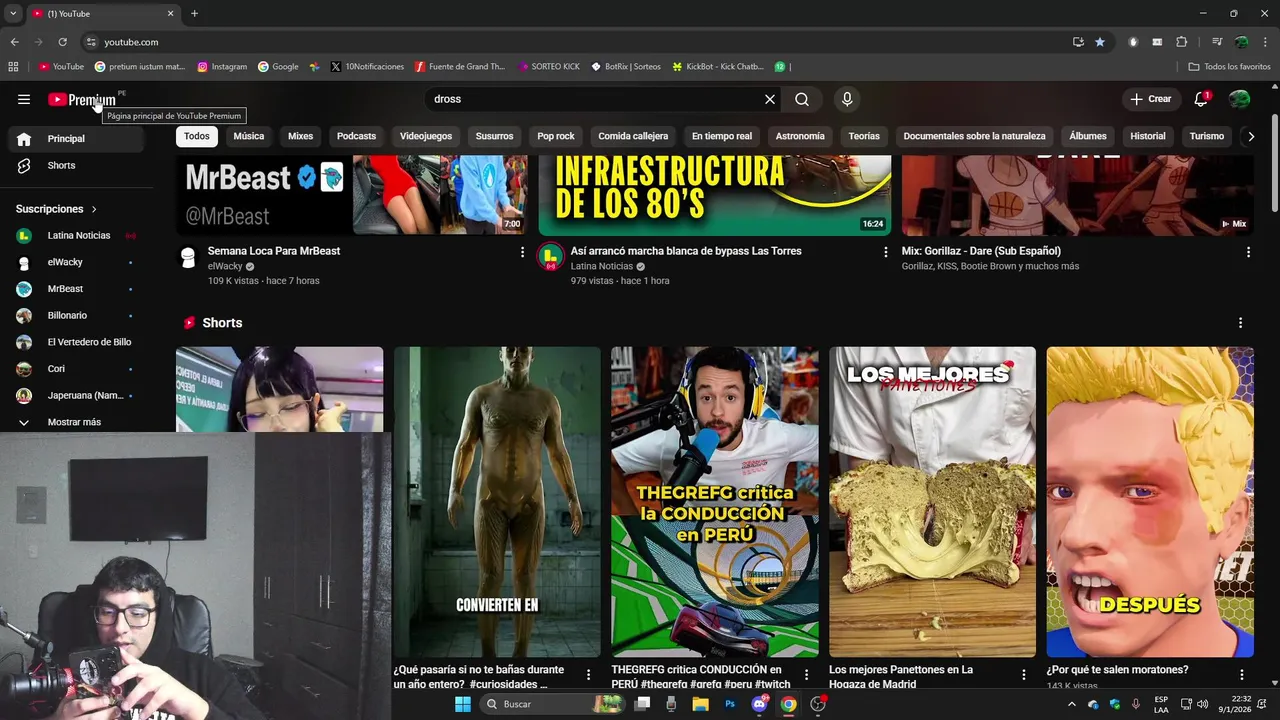The height and width of the screenshot is (720, 1280).
Task: Open elWacky subscription channel
Action: coord(76,262)
